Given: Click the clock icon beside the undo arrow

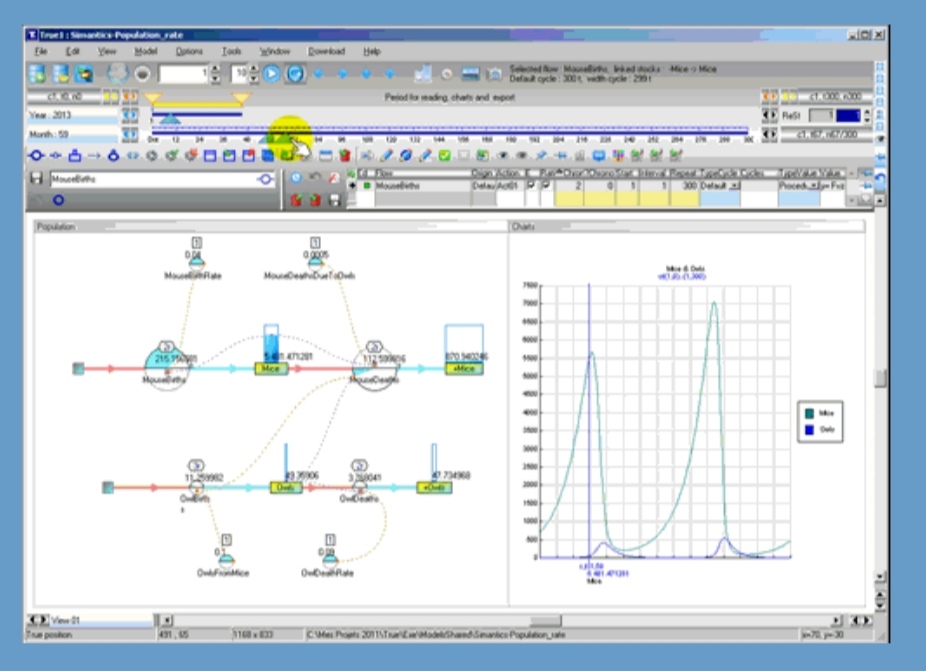Looking at the screenshot, I should [x=296, y=177].
